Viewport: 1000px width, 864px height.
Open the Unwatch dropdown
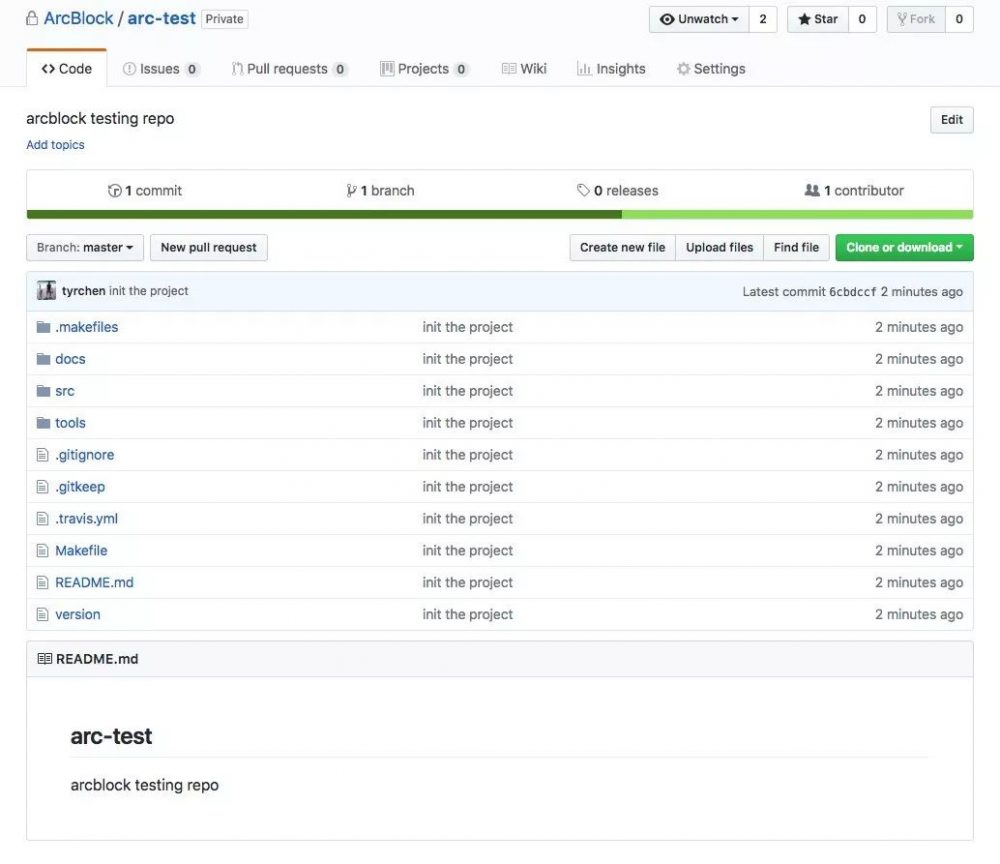pyautogui.click(x=699, y=19)
